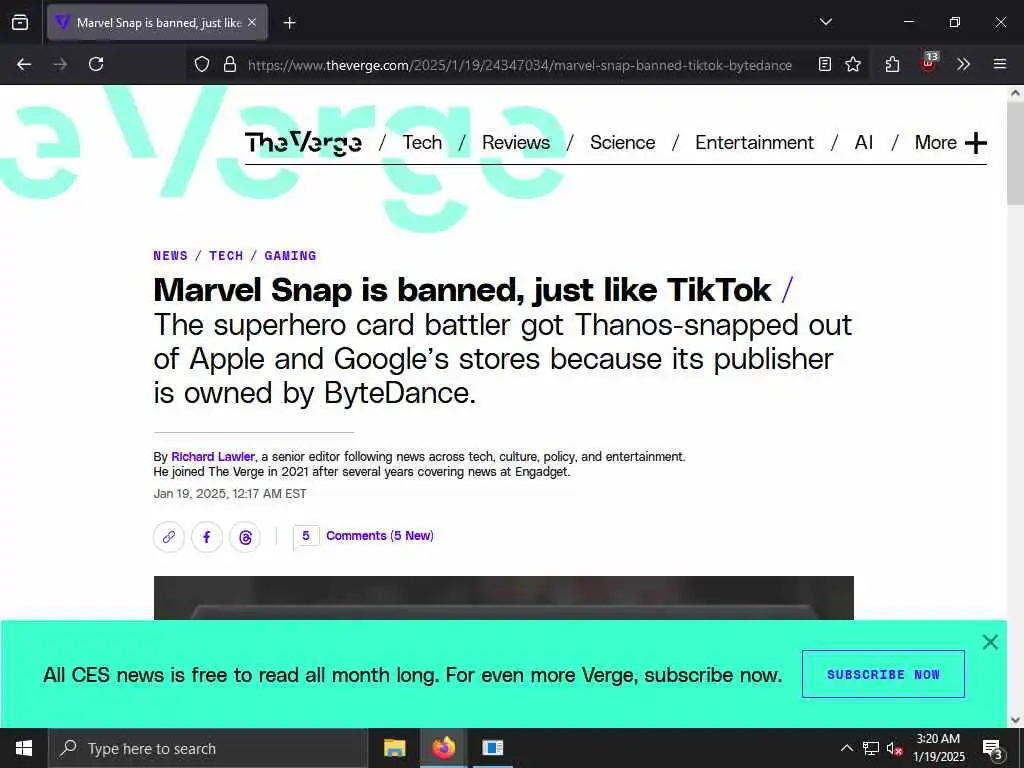Reload the current page

click(x=96, y=64)
